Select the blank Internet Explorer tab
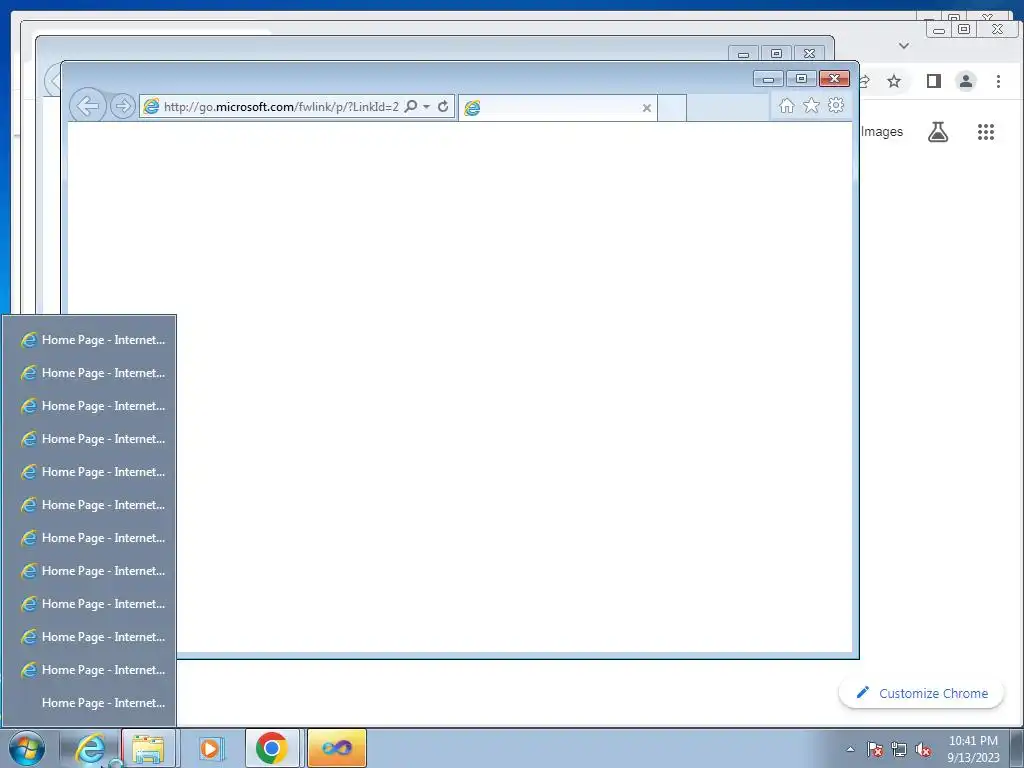 [558, 108]
